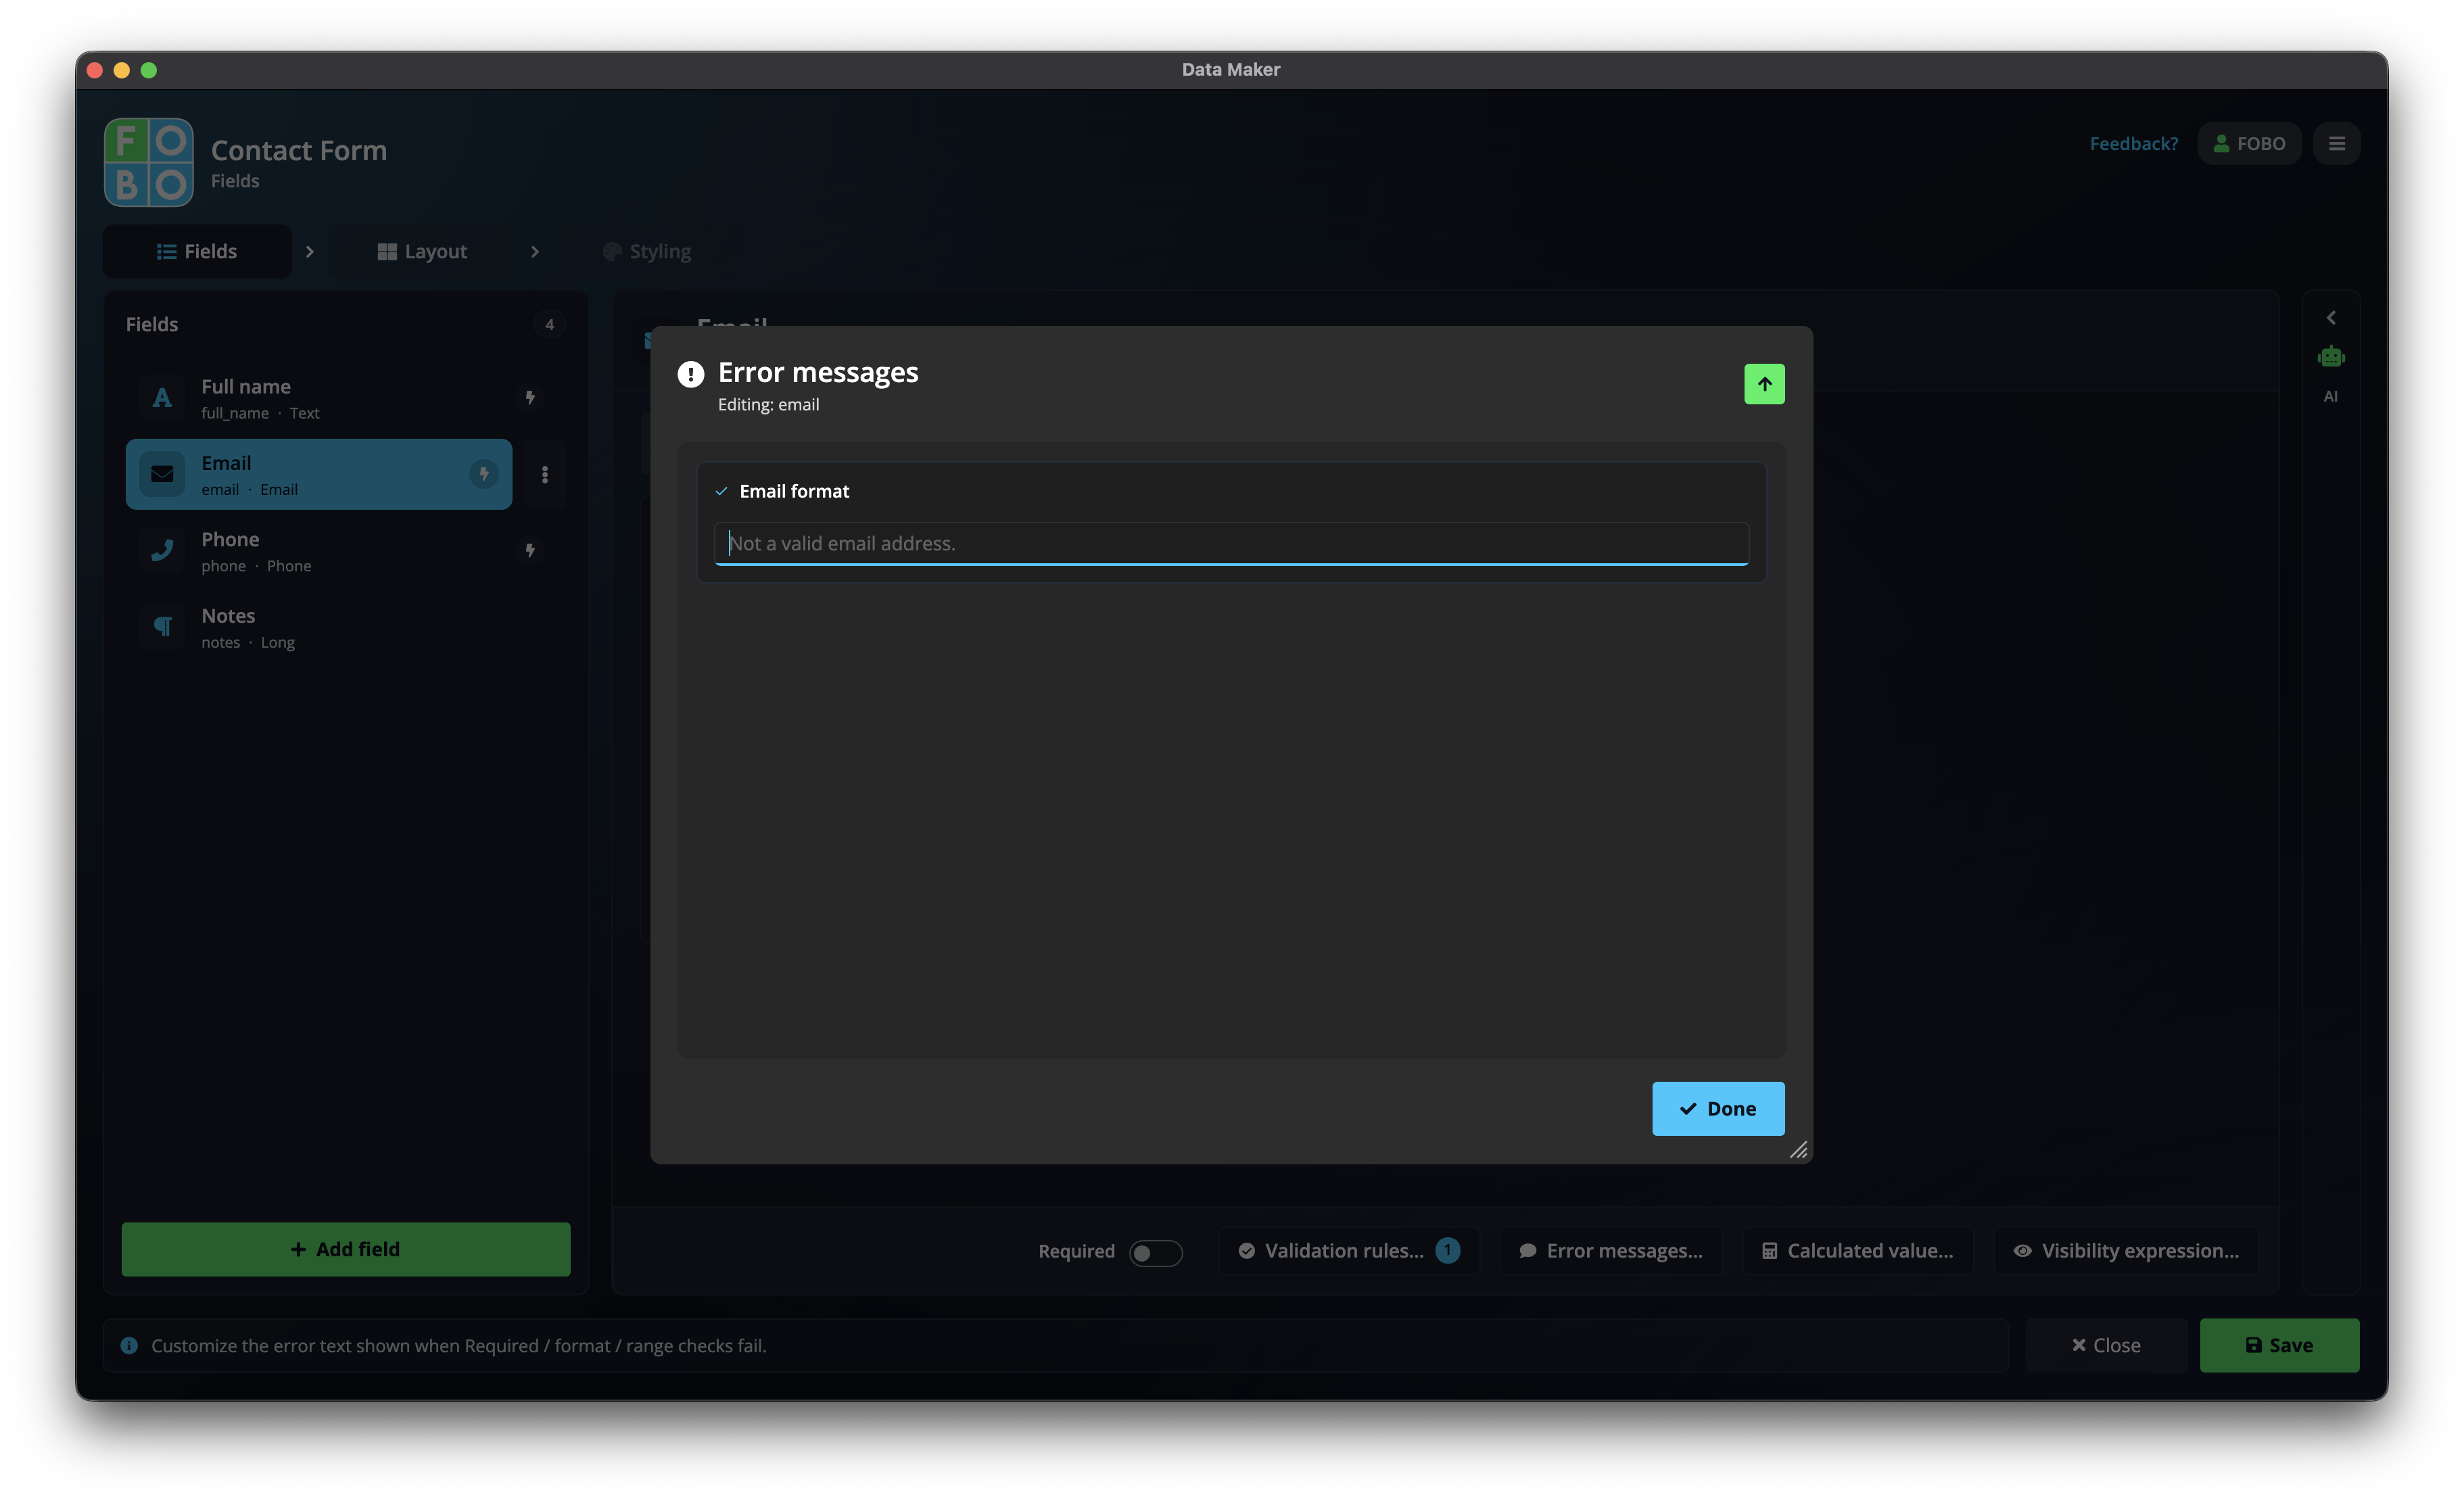Click the FOBO user account button
This screenshot has height=1501, width=2464.
(2249, 143)
